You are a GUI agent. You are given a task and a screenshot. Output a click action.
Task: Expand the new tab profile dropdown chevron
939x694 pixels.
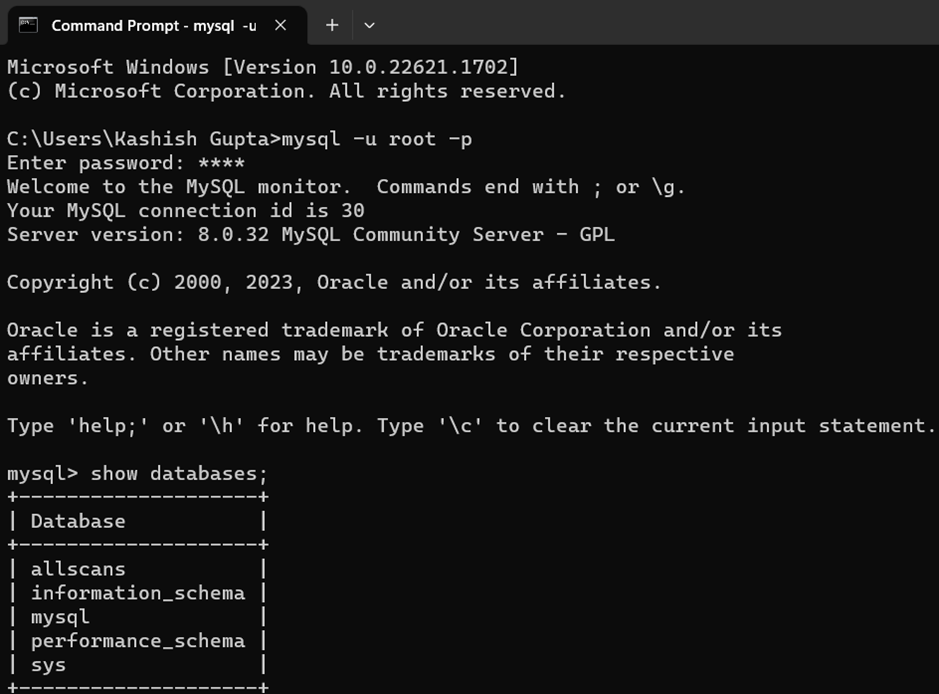(x=369, y=25)
